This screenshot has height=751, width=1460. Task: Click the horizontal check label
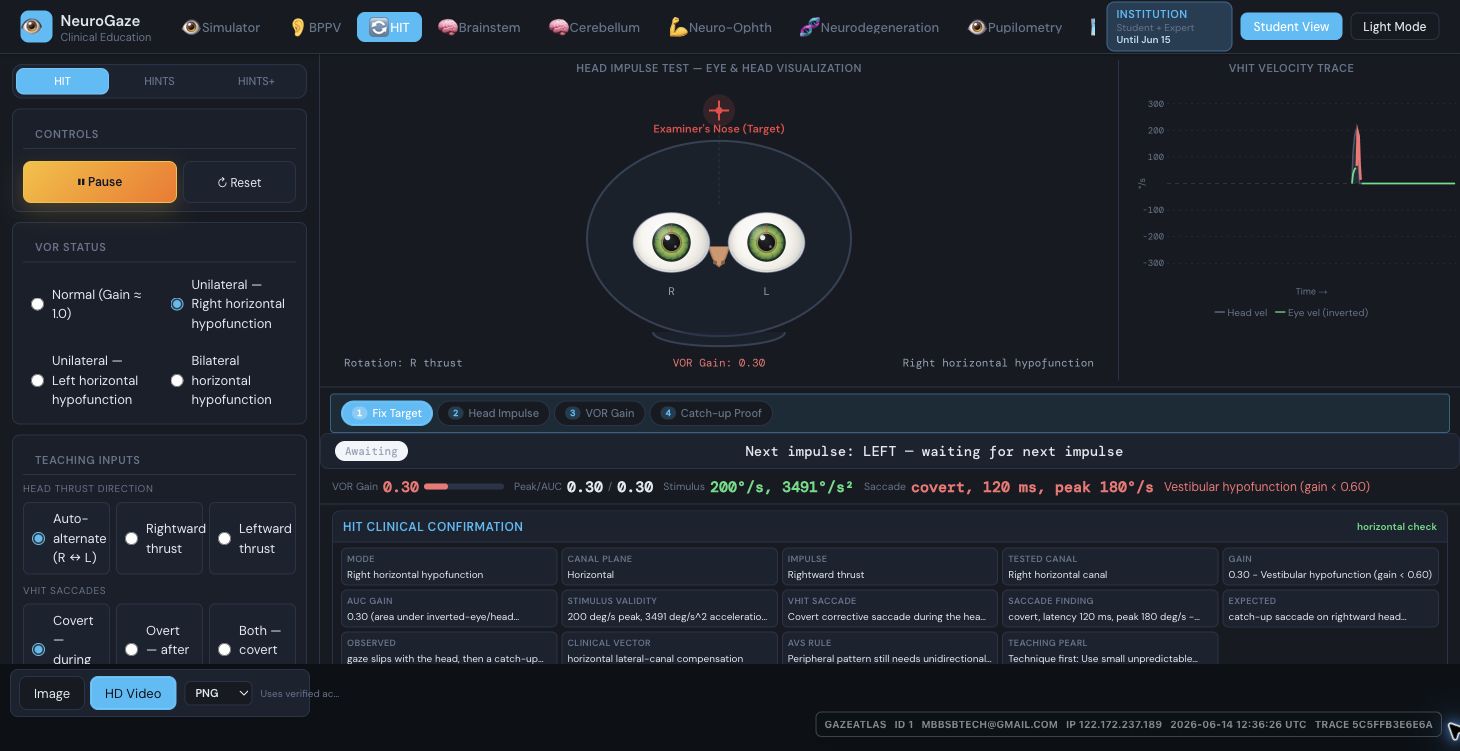(x=1396, y=527)
